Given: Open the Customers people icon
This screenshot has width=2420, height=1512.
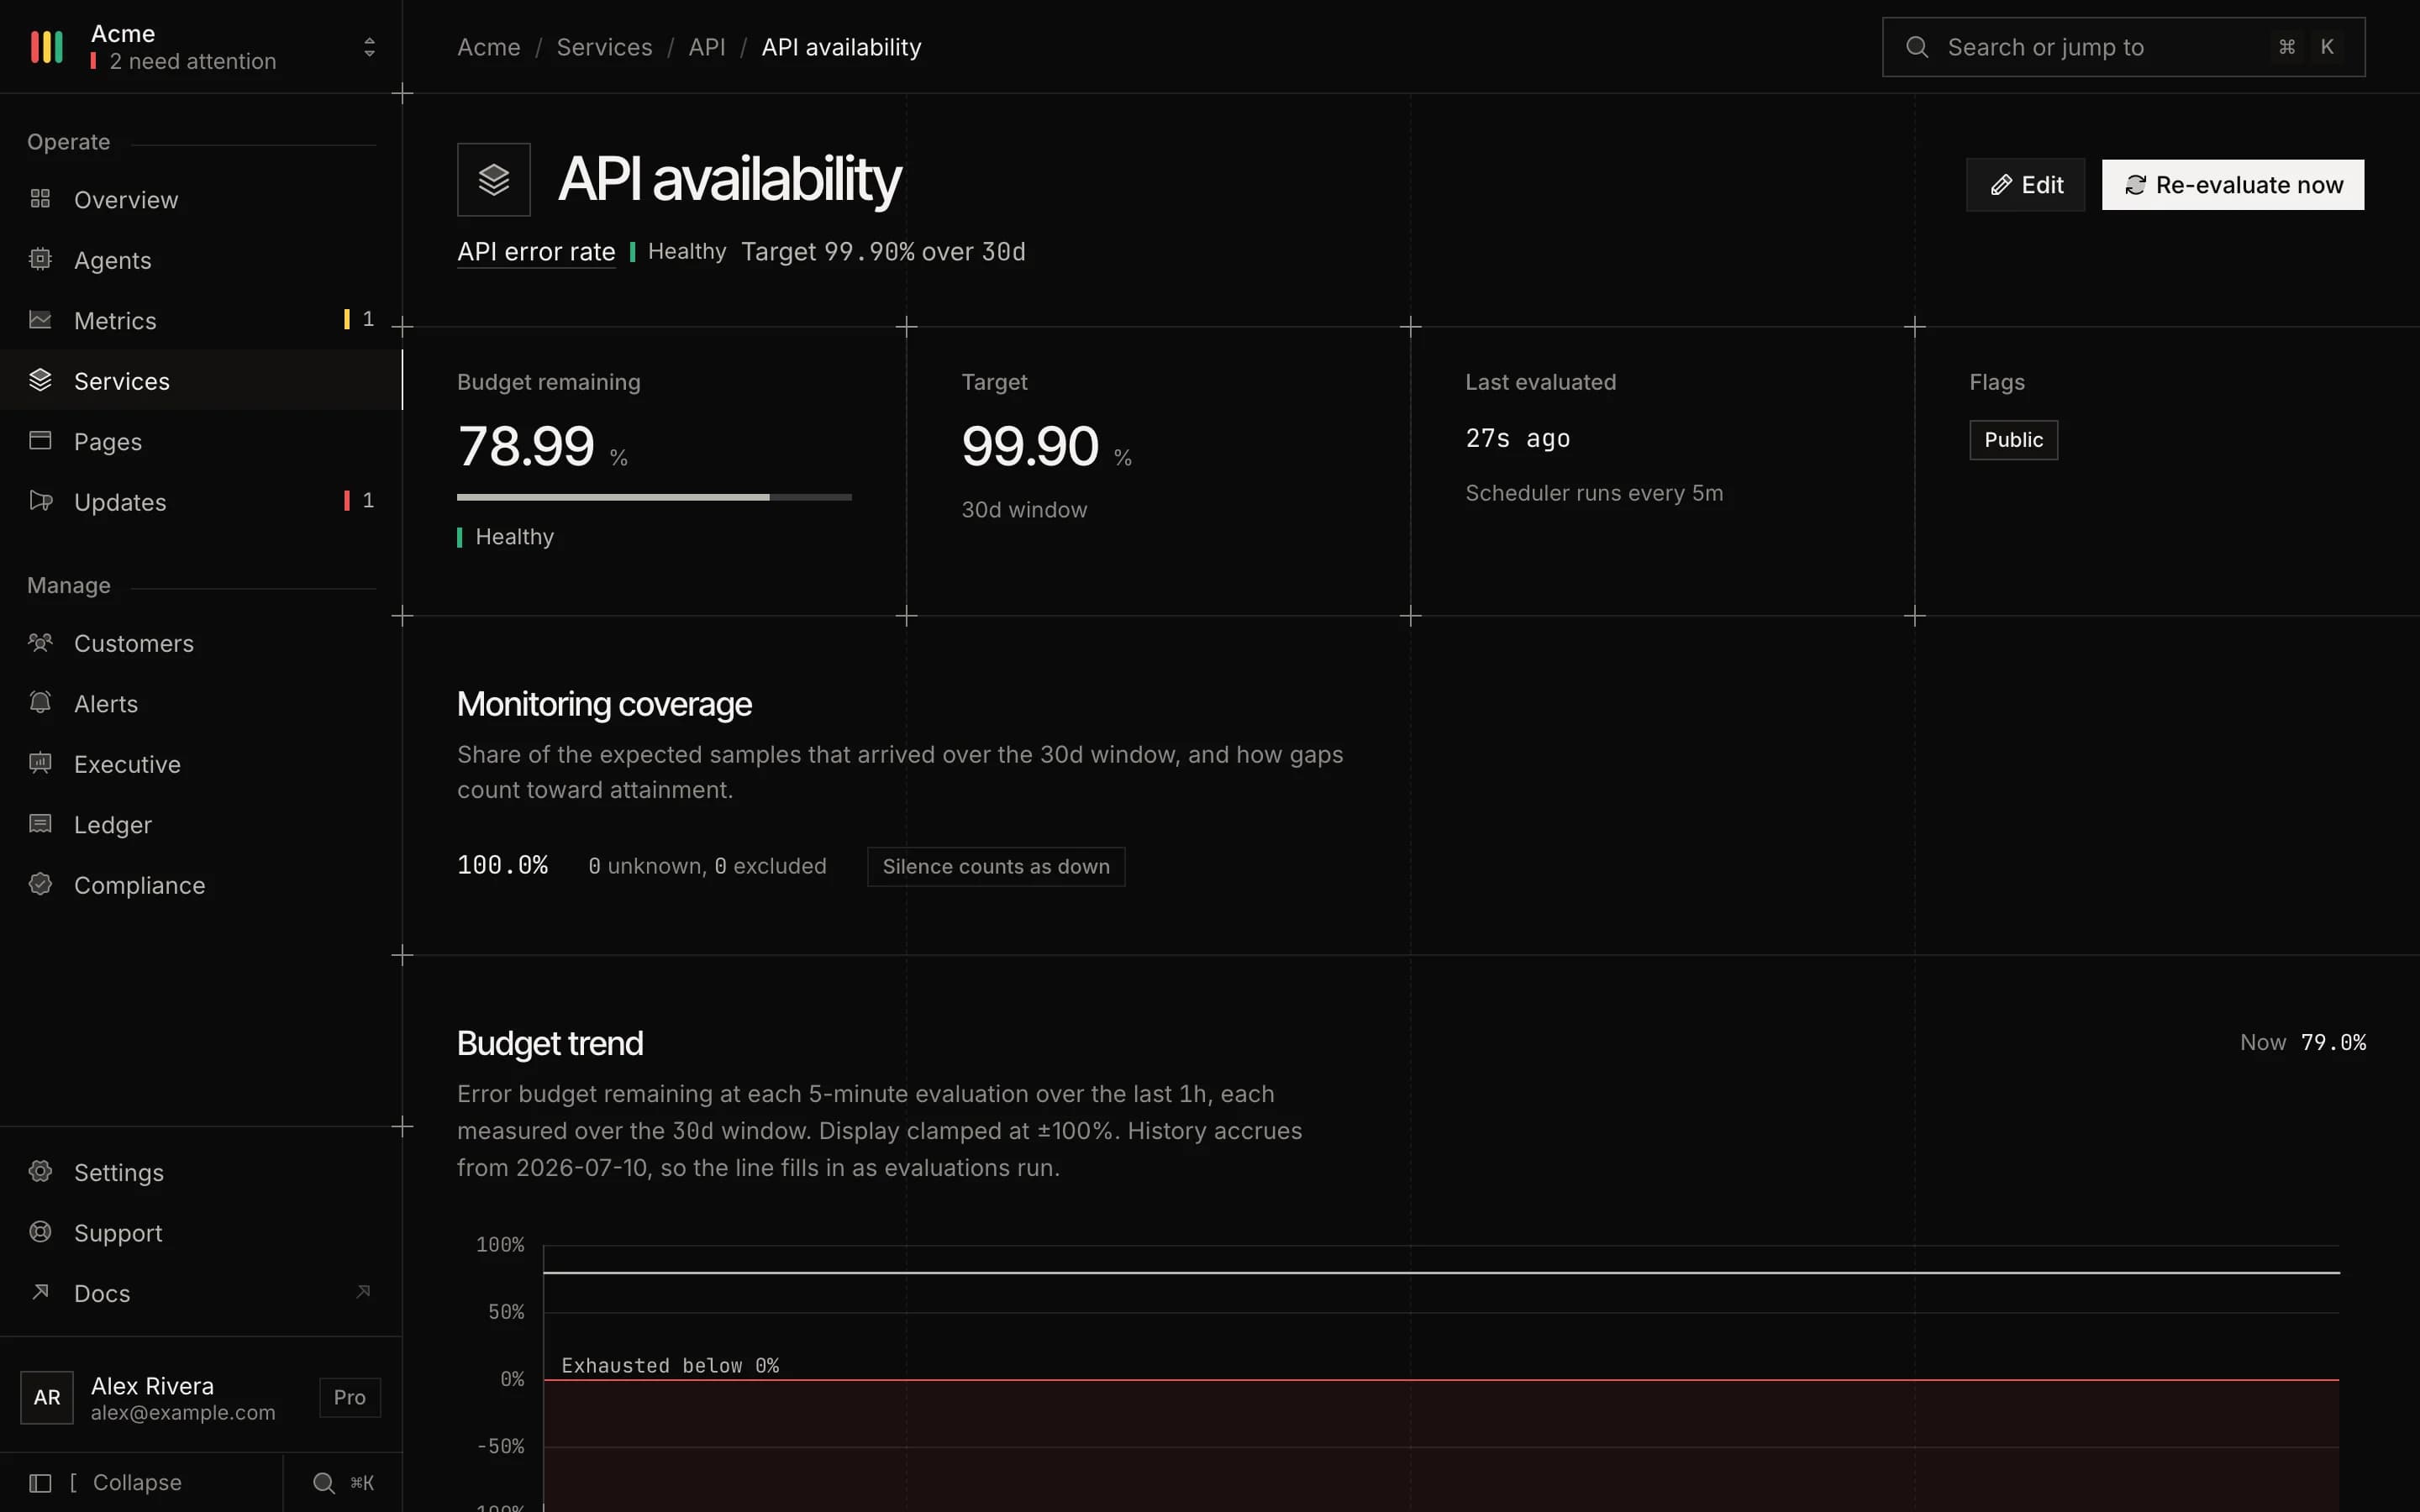Looking at the screenshot, I should (x=40, y=642).
